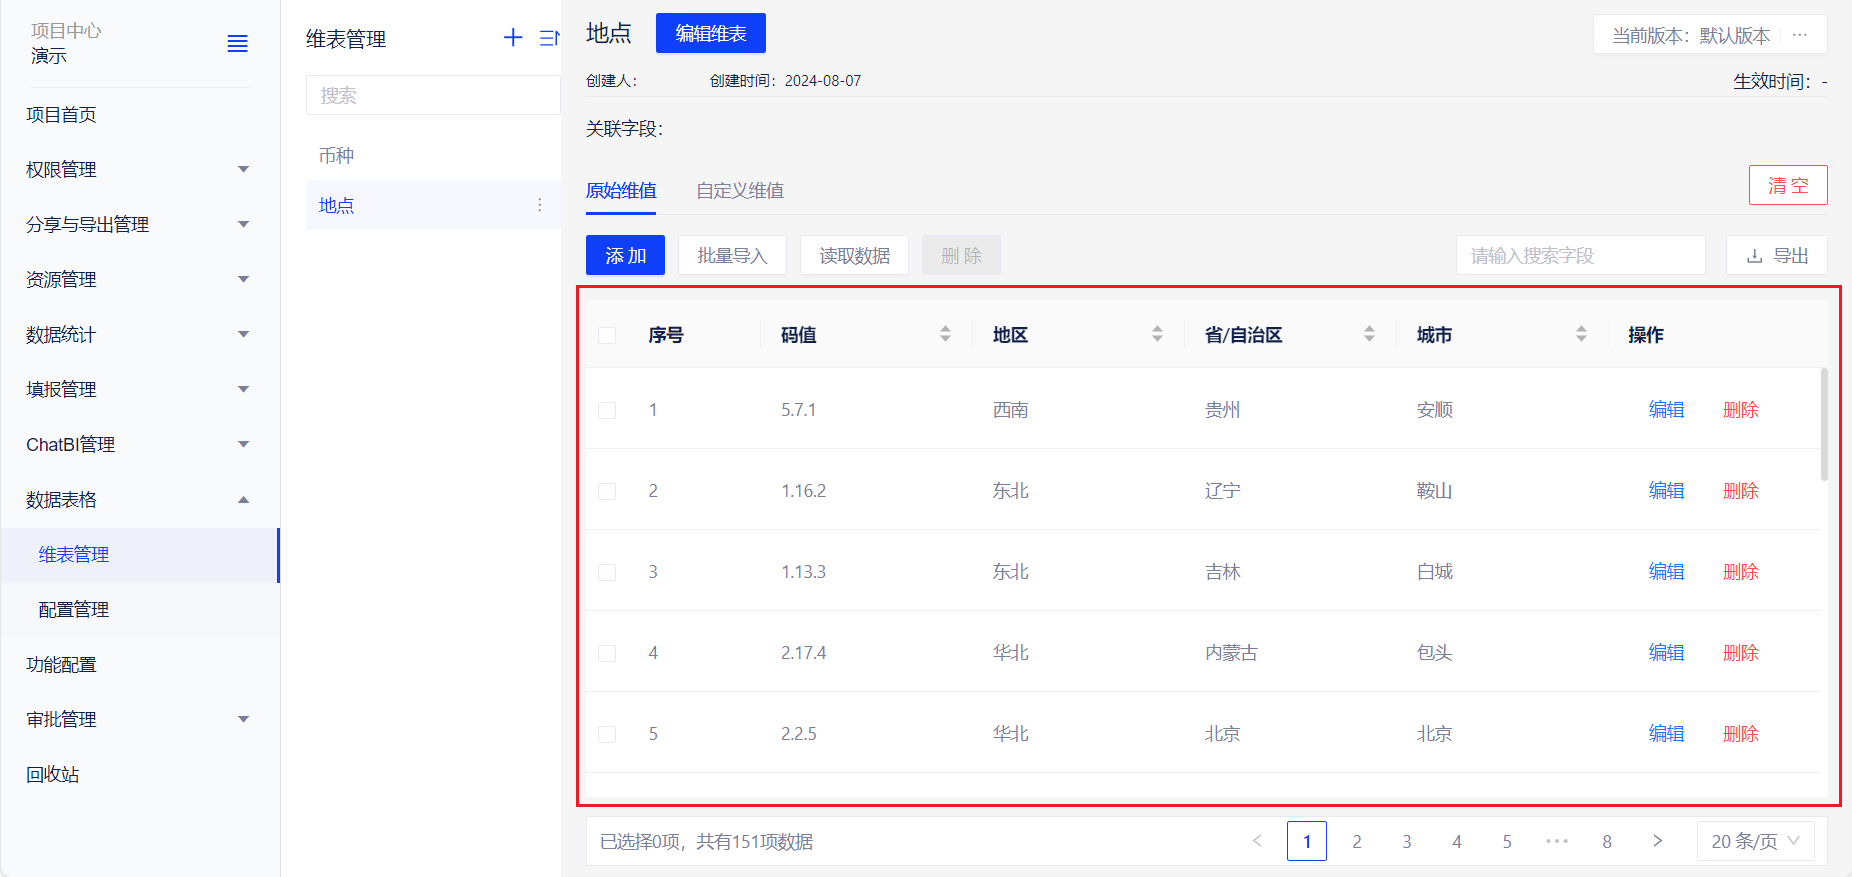Click the 请输入搜索字段 search input
This screenshot has width=1852, height=877.
coord(1580,256)
